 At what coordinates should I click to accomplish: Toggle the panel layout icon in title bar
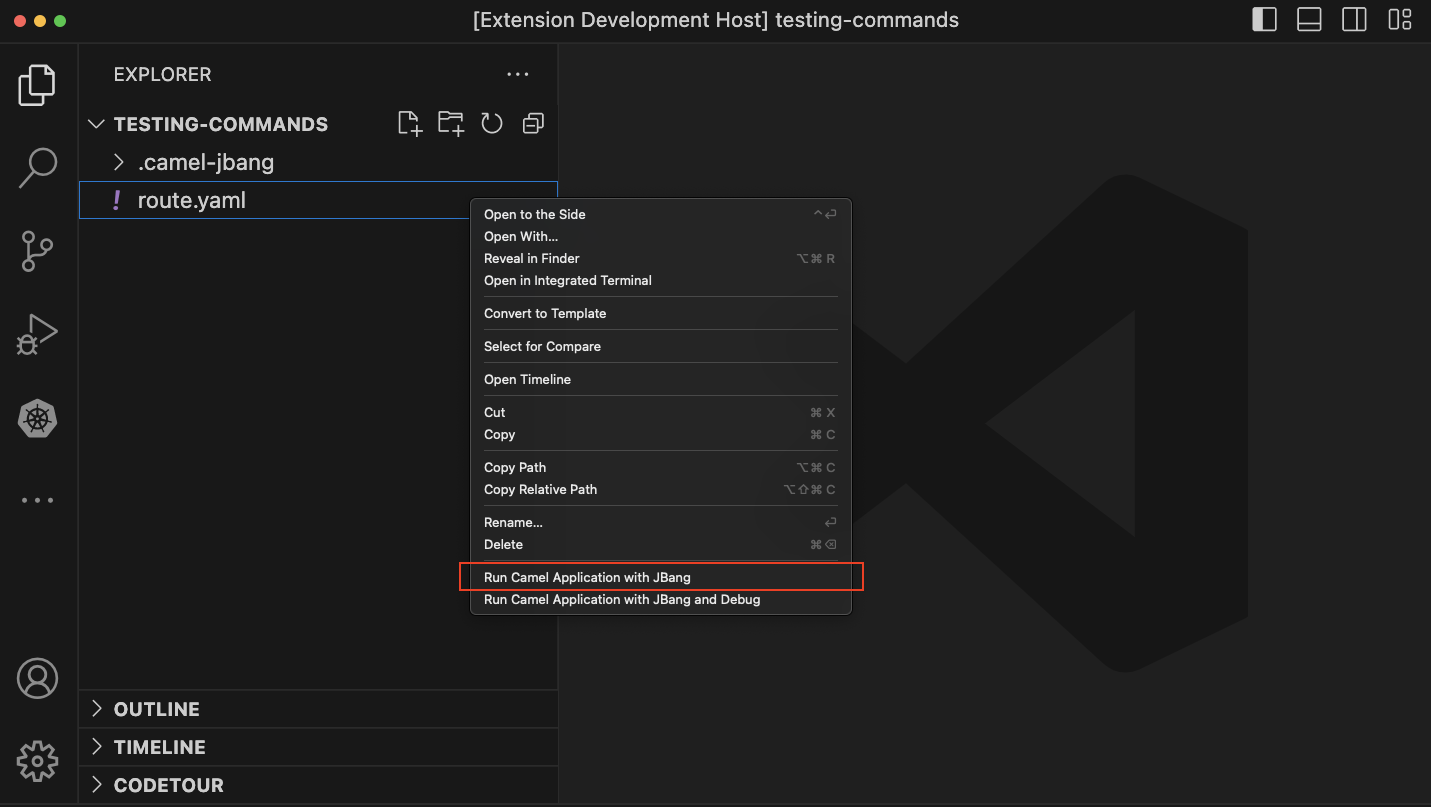1309,19
